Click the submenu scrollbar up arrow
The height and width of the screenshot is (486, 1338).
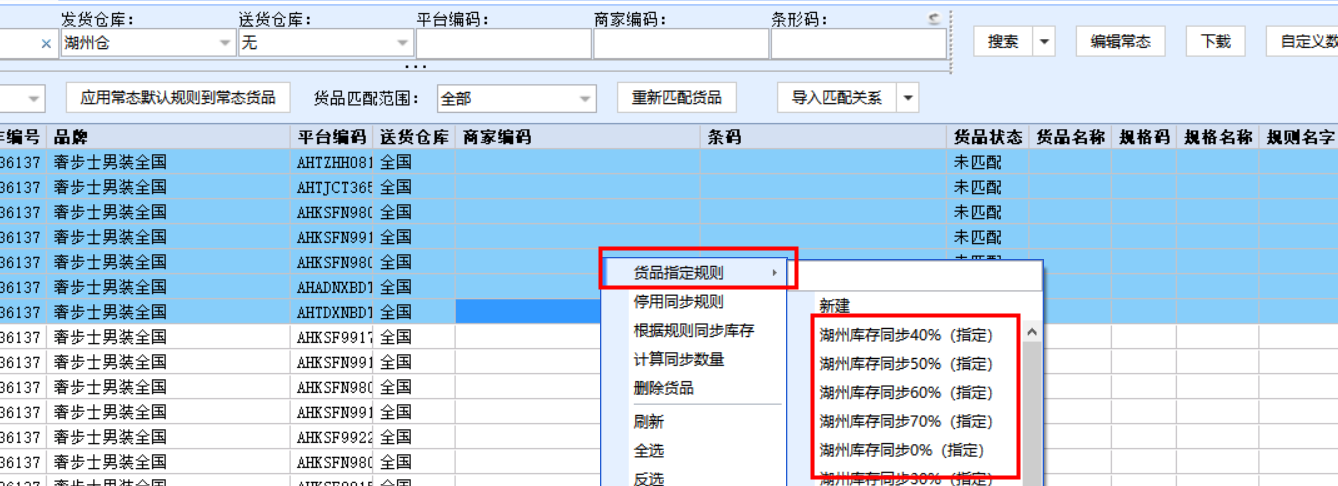[x=1031, y=332]
